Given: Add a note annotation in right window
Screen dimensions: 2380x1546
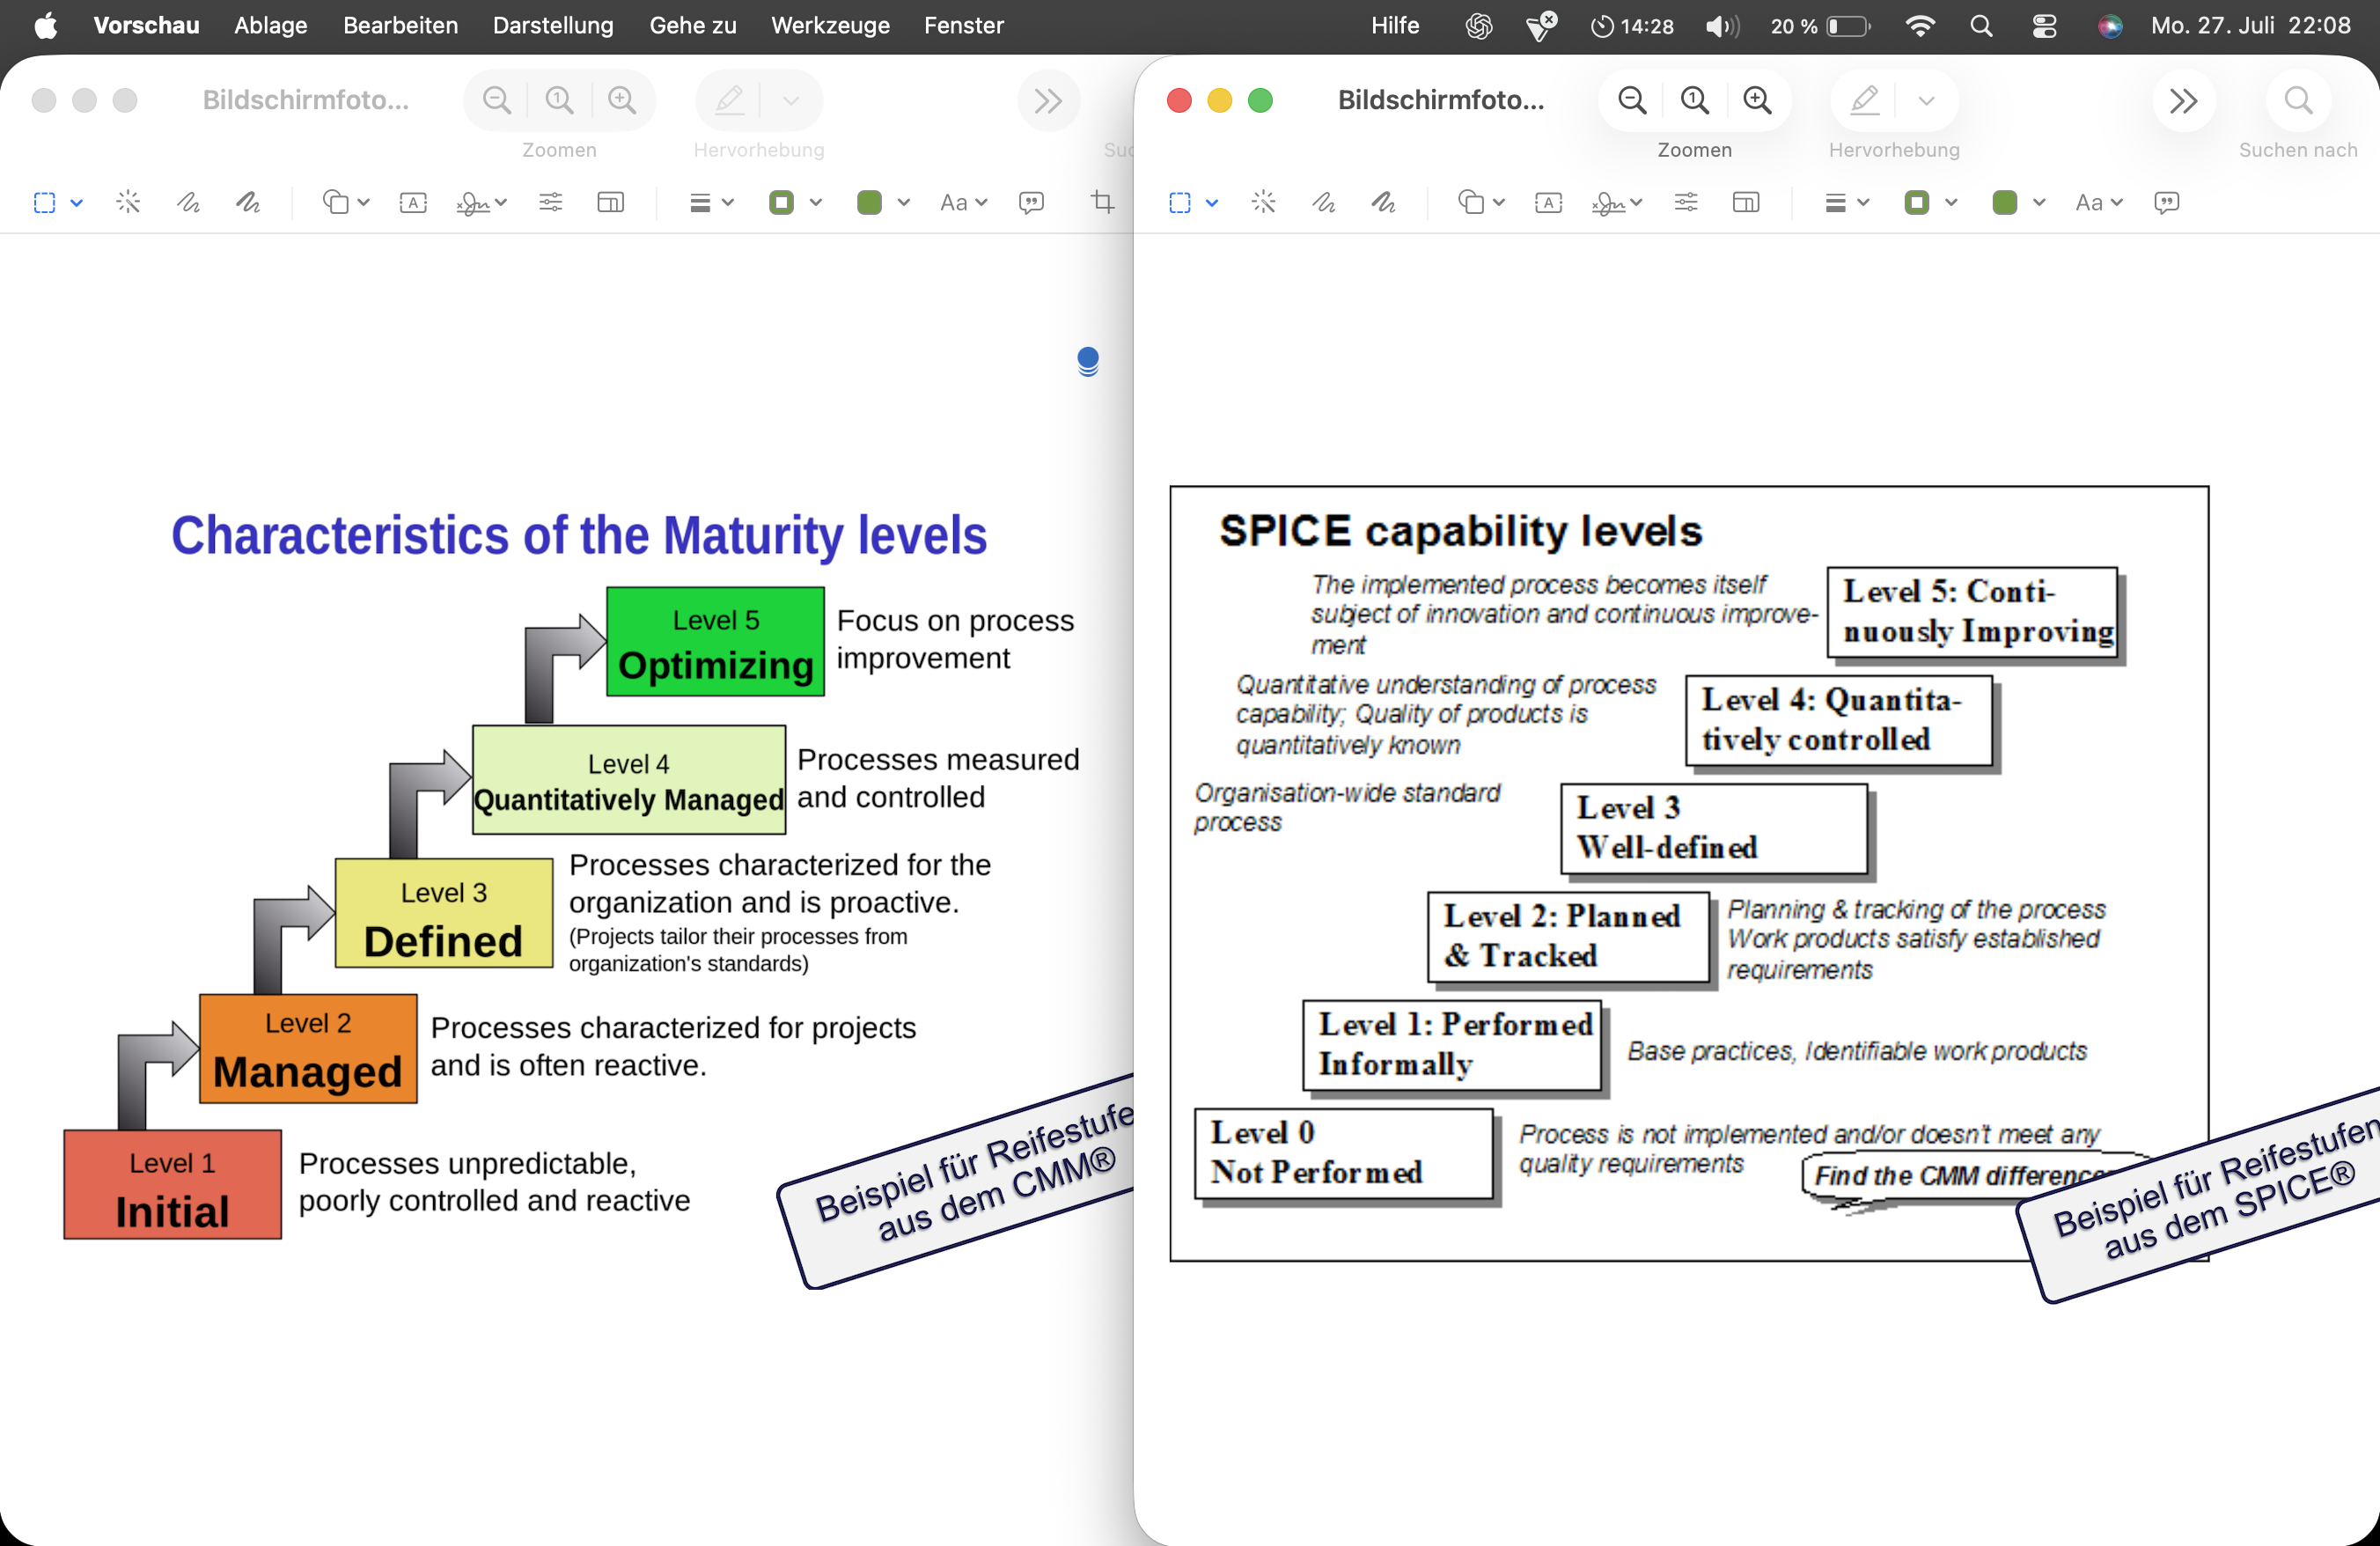Looking at the screenshot, I should pos(2166,203).
